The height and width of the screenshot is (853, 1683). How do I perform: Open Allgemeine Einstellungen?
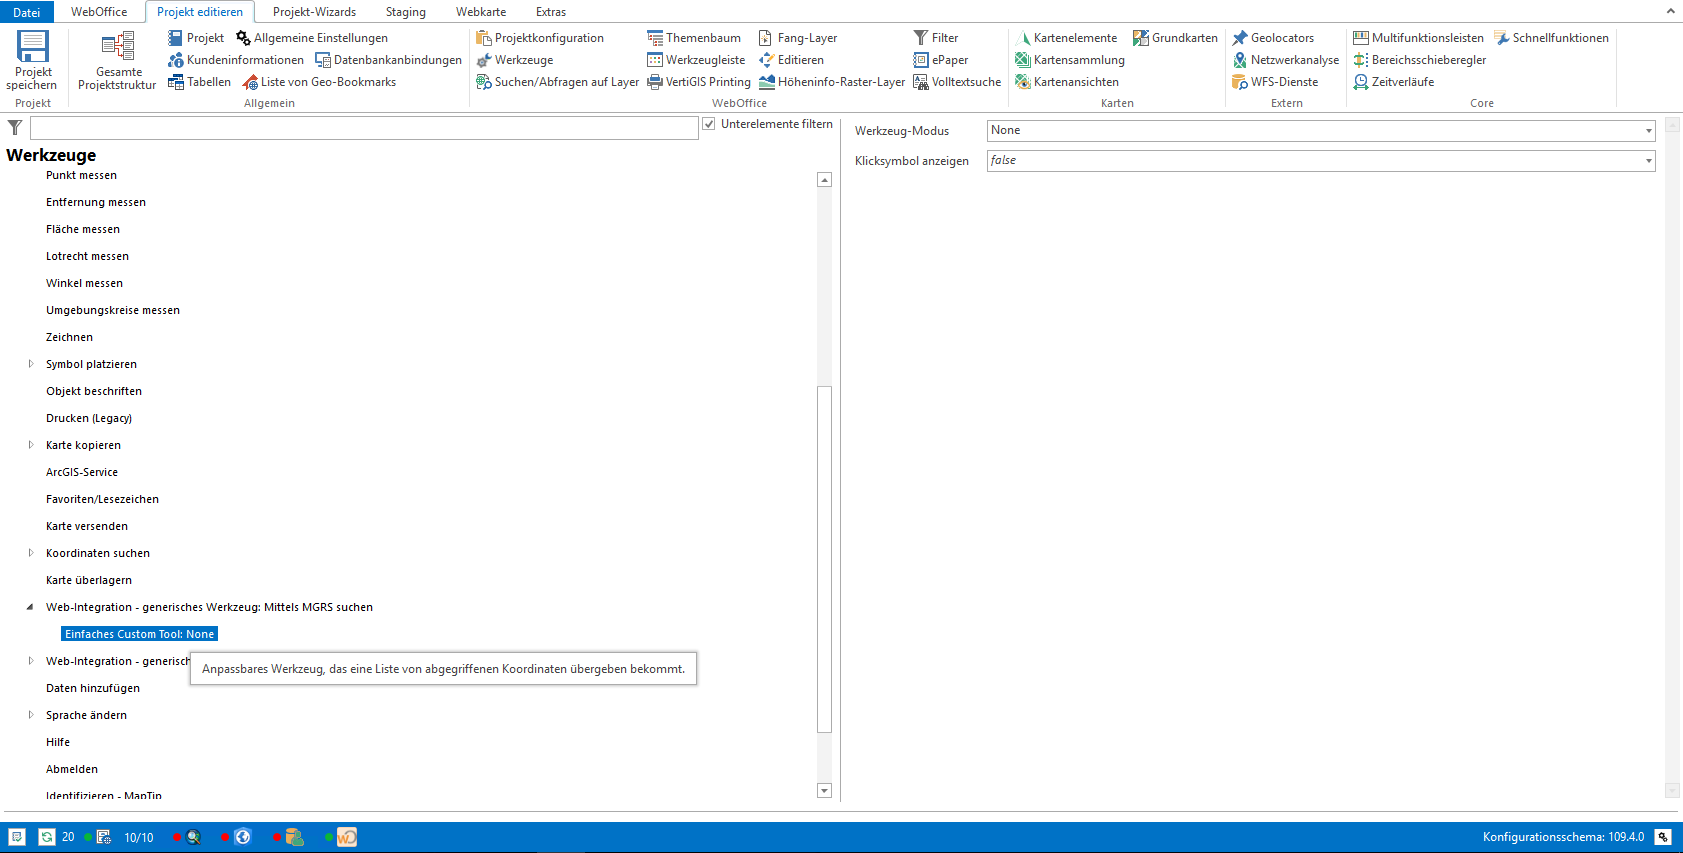(312, 38)
